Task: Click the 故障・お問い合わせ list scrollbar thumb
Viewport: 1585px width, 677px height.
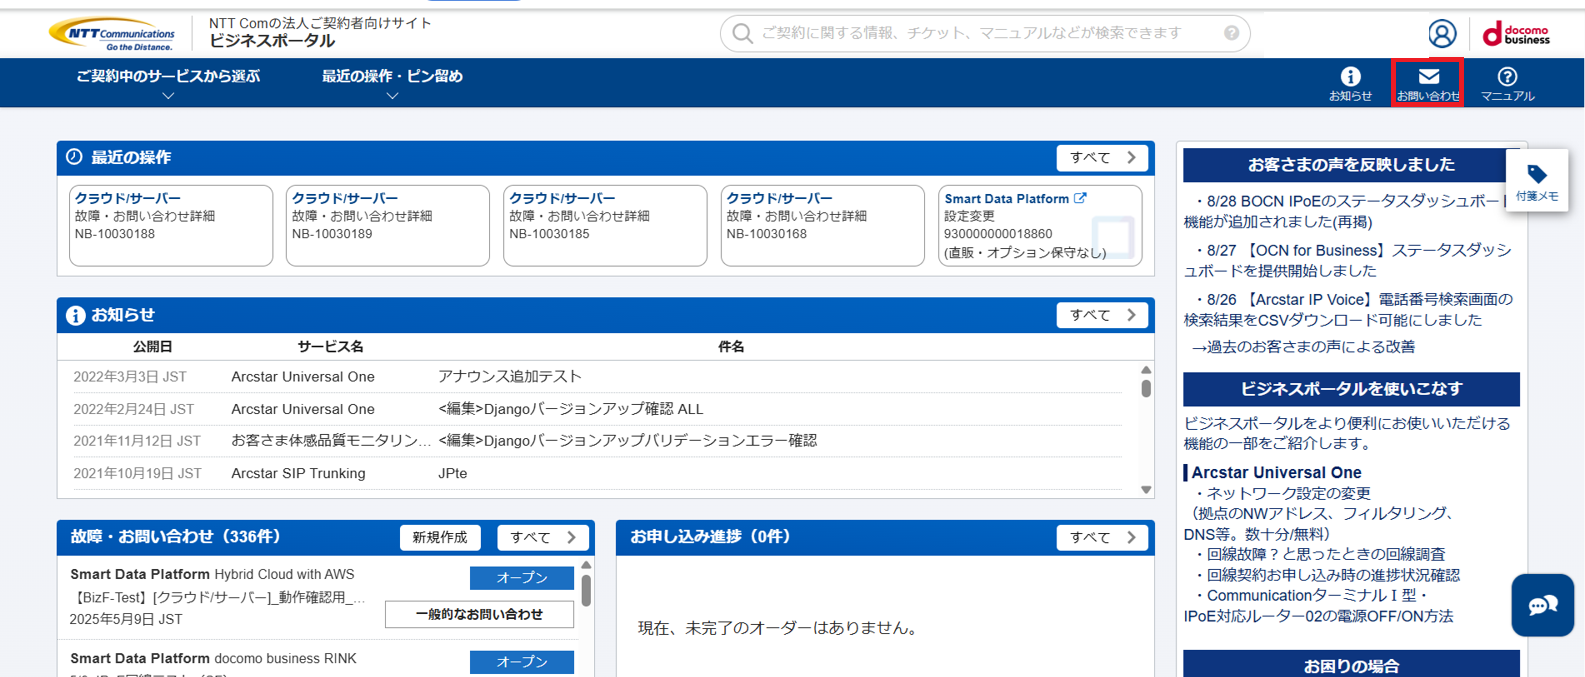Action: pos(586,589)
